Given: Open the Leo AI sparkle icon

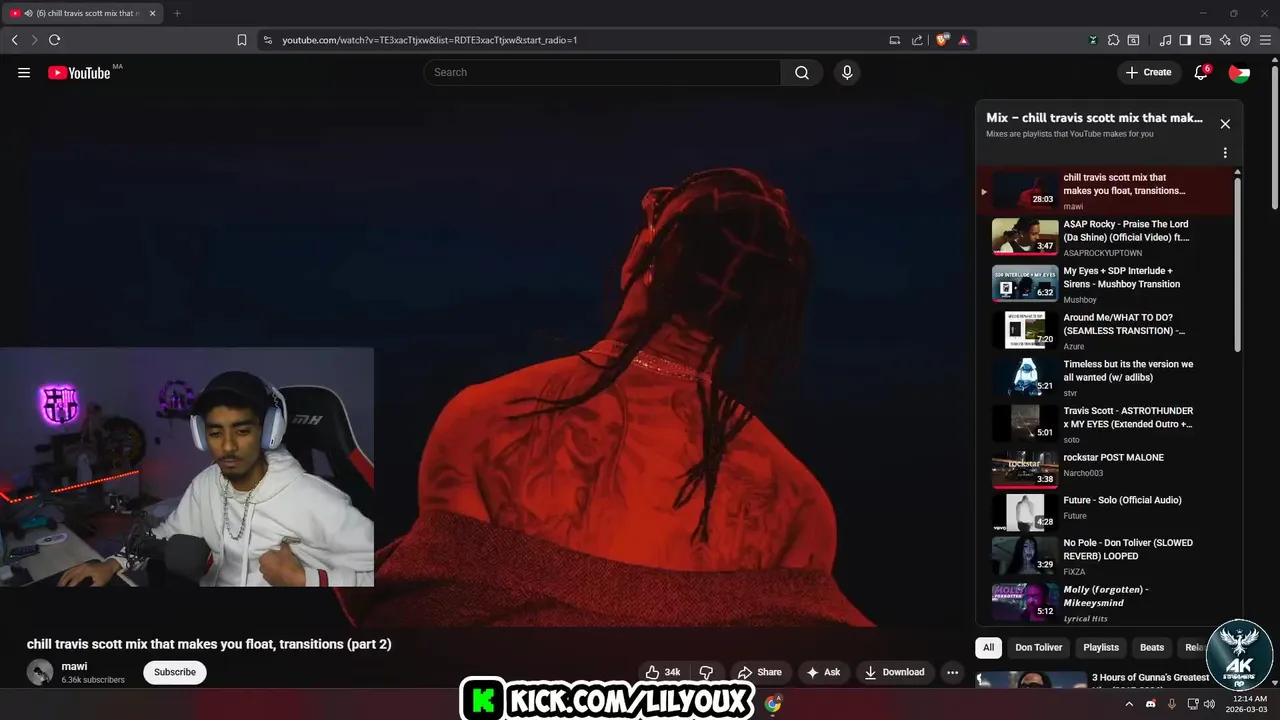Looking at the screenshot, I should [x=1225, y=40].
